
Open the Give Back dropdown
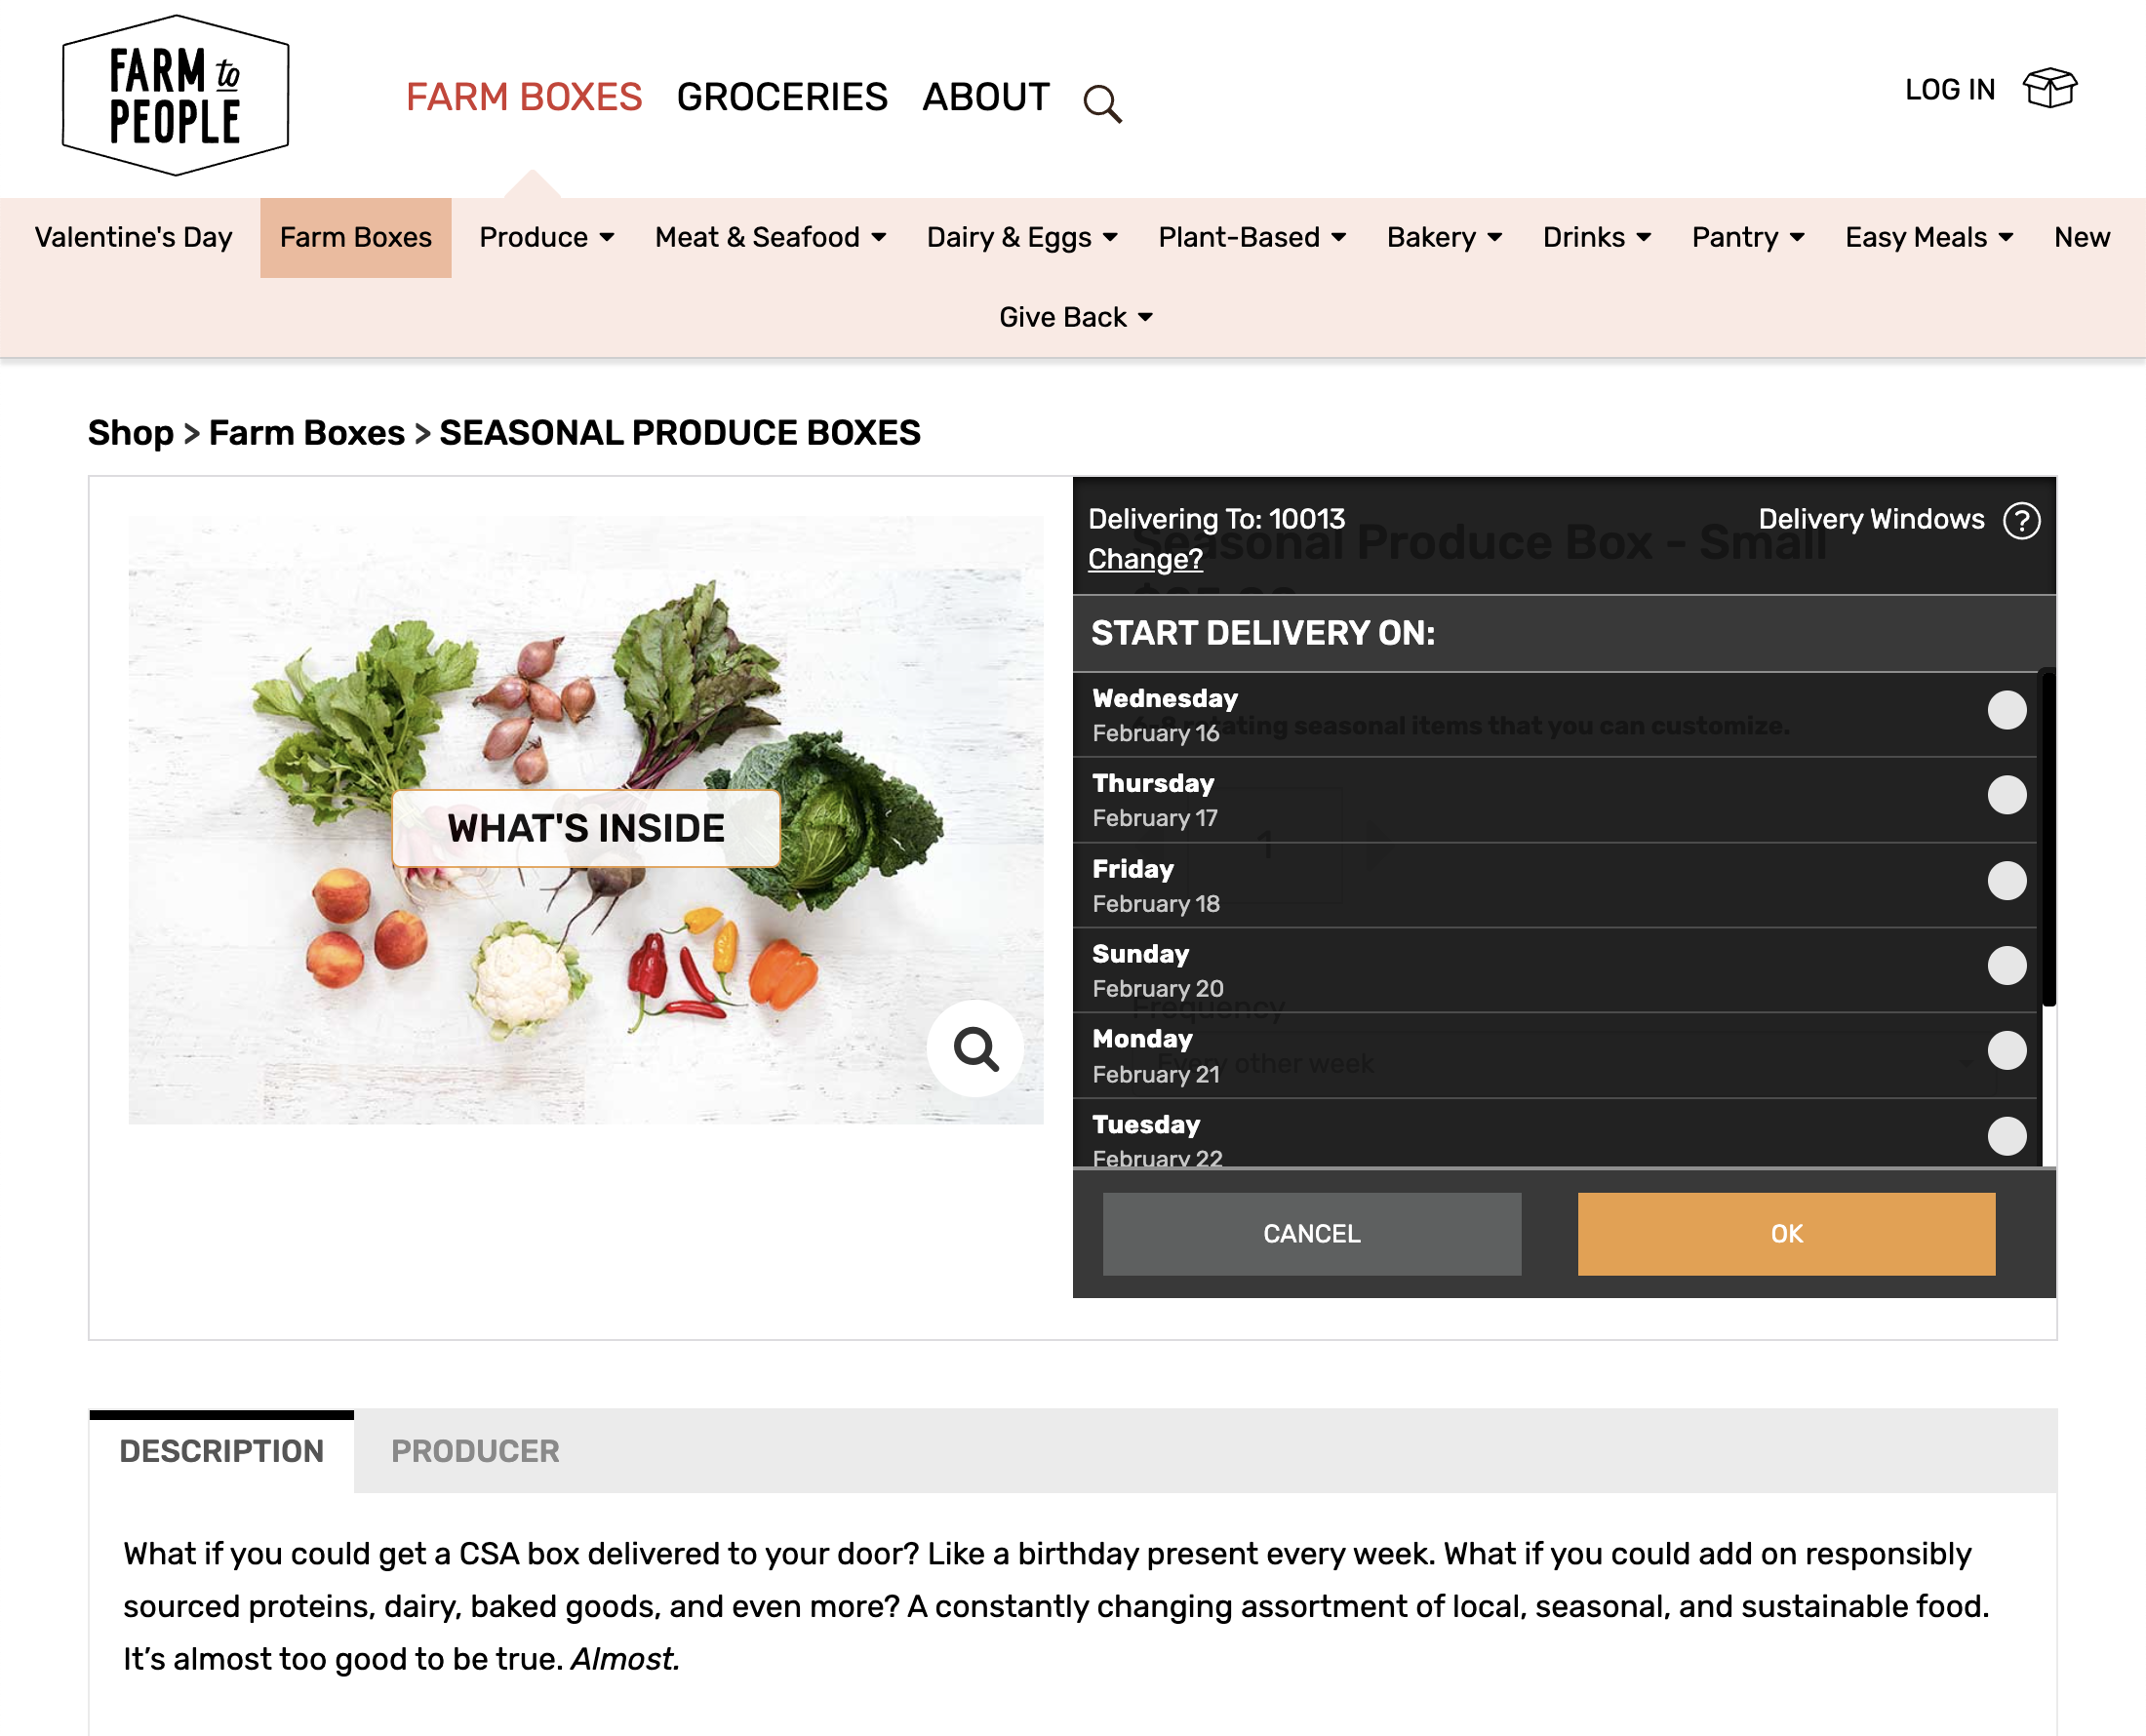[1075, 317]
